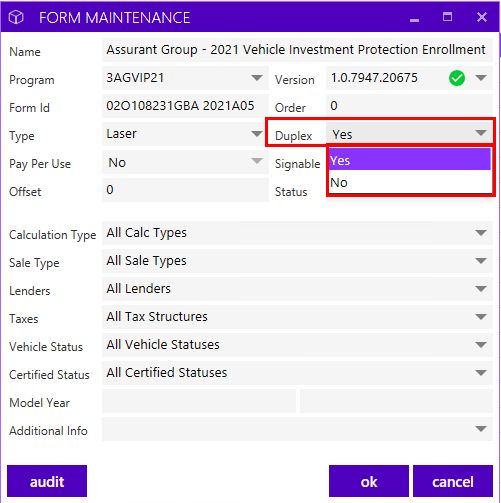Open the Version dropdown arrow
Screen dimensions: 501x503
click(481, 78)
